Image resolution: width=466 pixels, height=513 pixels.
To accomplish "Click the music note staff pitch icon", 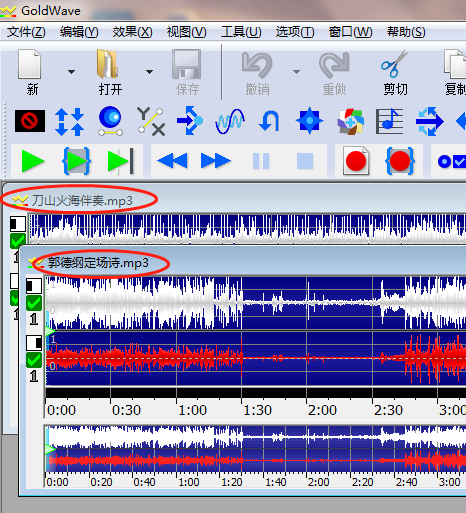I will (389, 121).
